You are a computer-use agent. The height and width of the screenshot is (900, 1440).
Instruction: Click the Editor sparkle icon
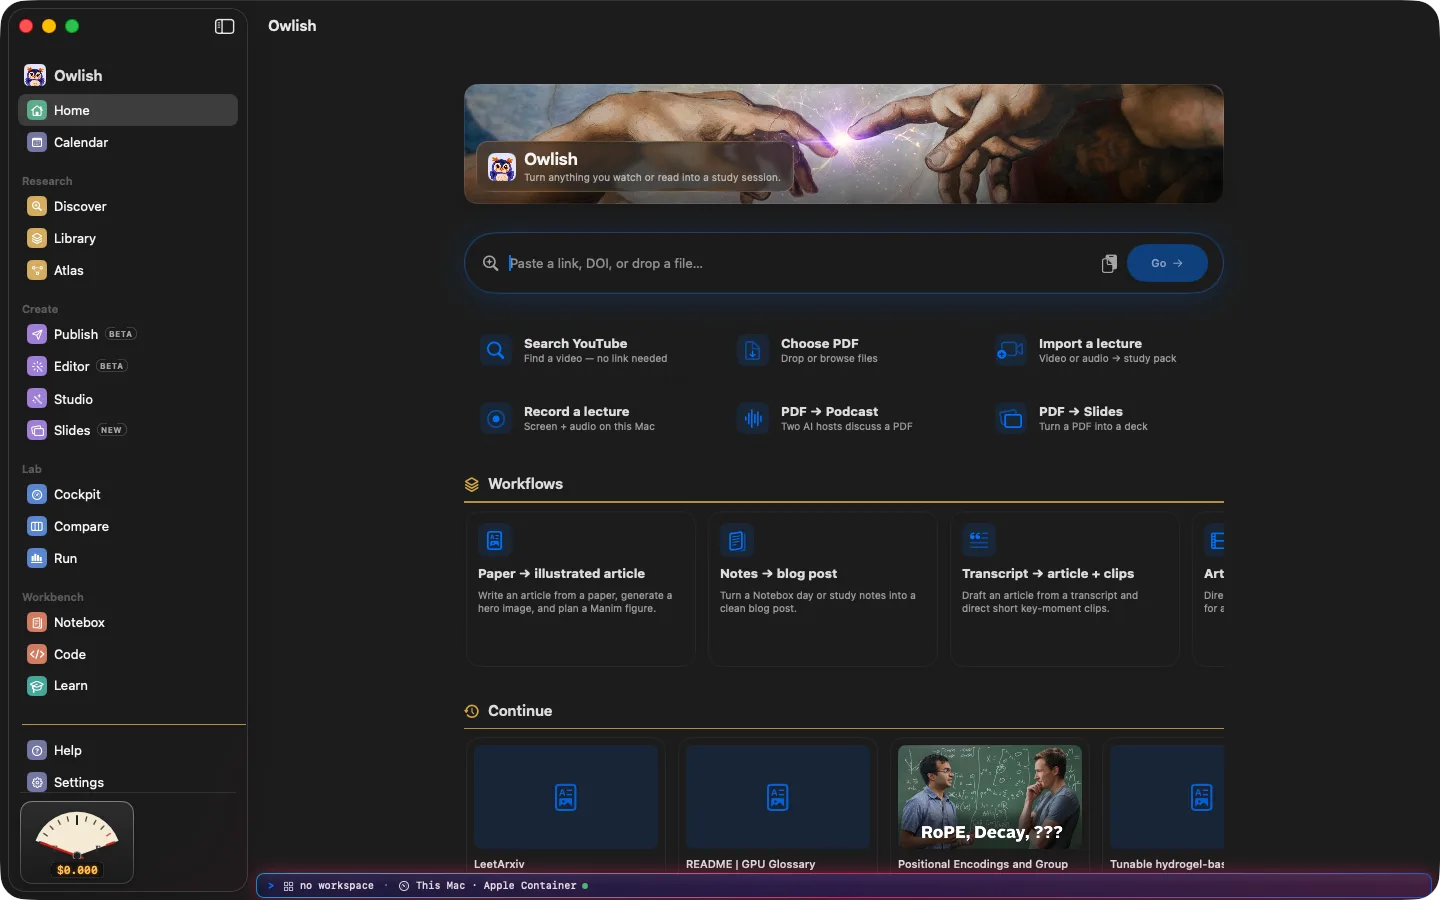[x=37, y=366]
